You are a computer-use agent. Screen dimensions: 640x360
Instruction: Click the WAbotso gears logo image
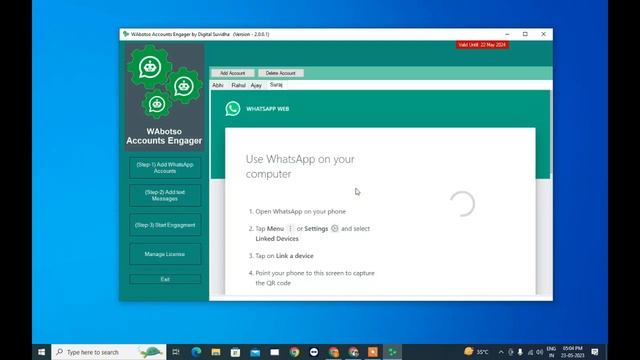pos(164,82)
